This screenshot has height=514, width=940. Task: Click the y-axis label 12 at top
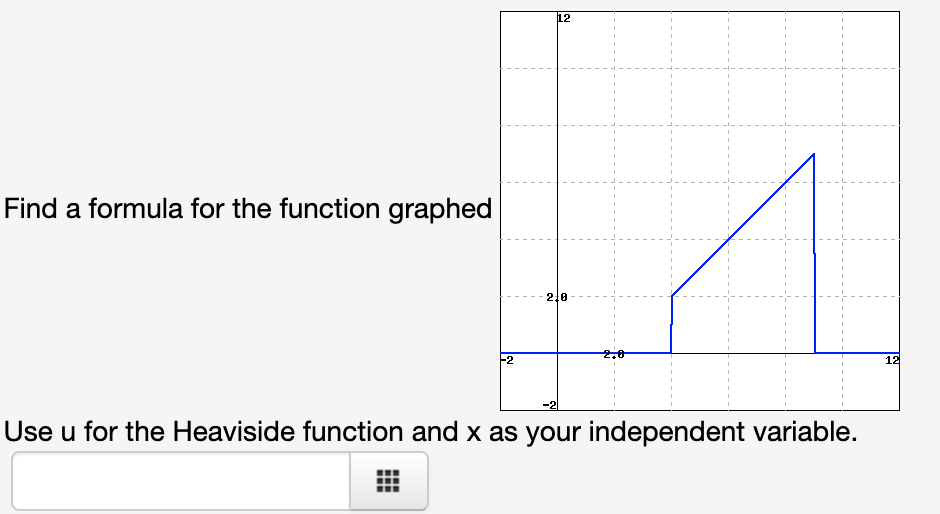pos(564,18)
